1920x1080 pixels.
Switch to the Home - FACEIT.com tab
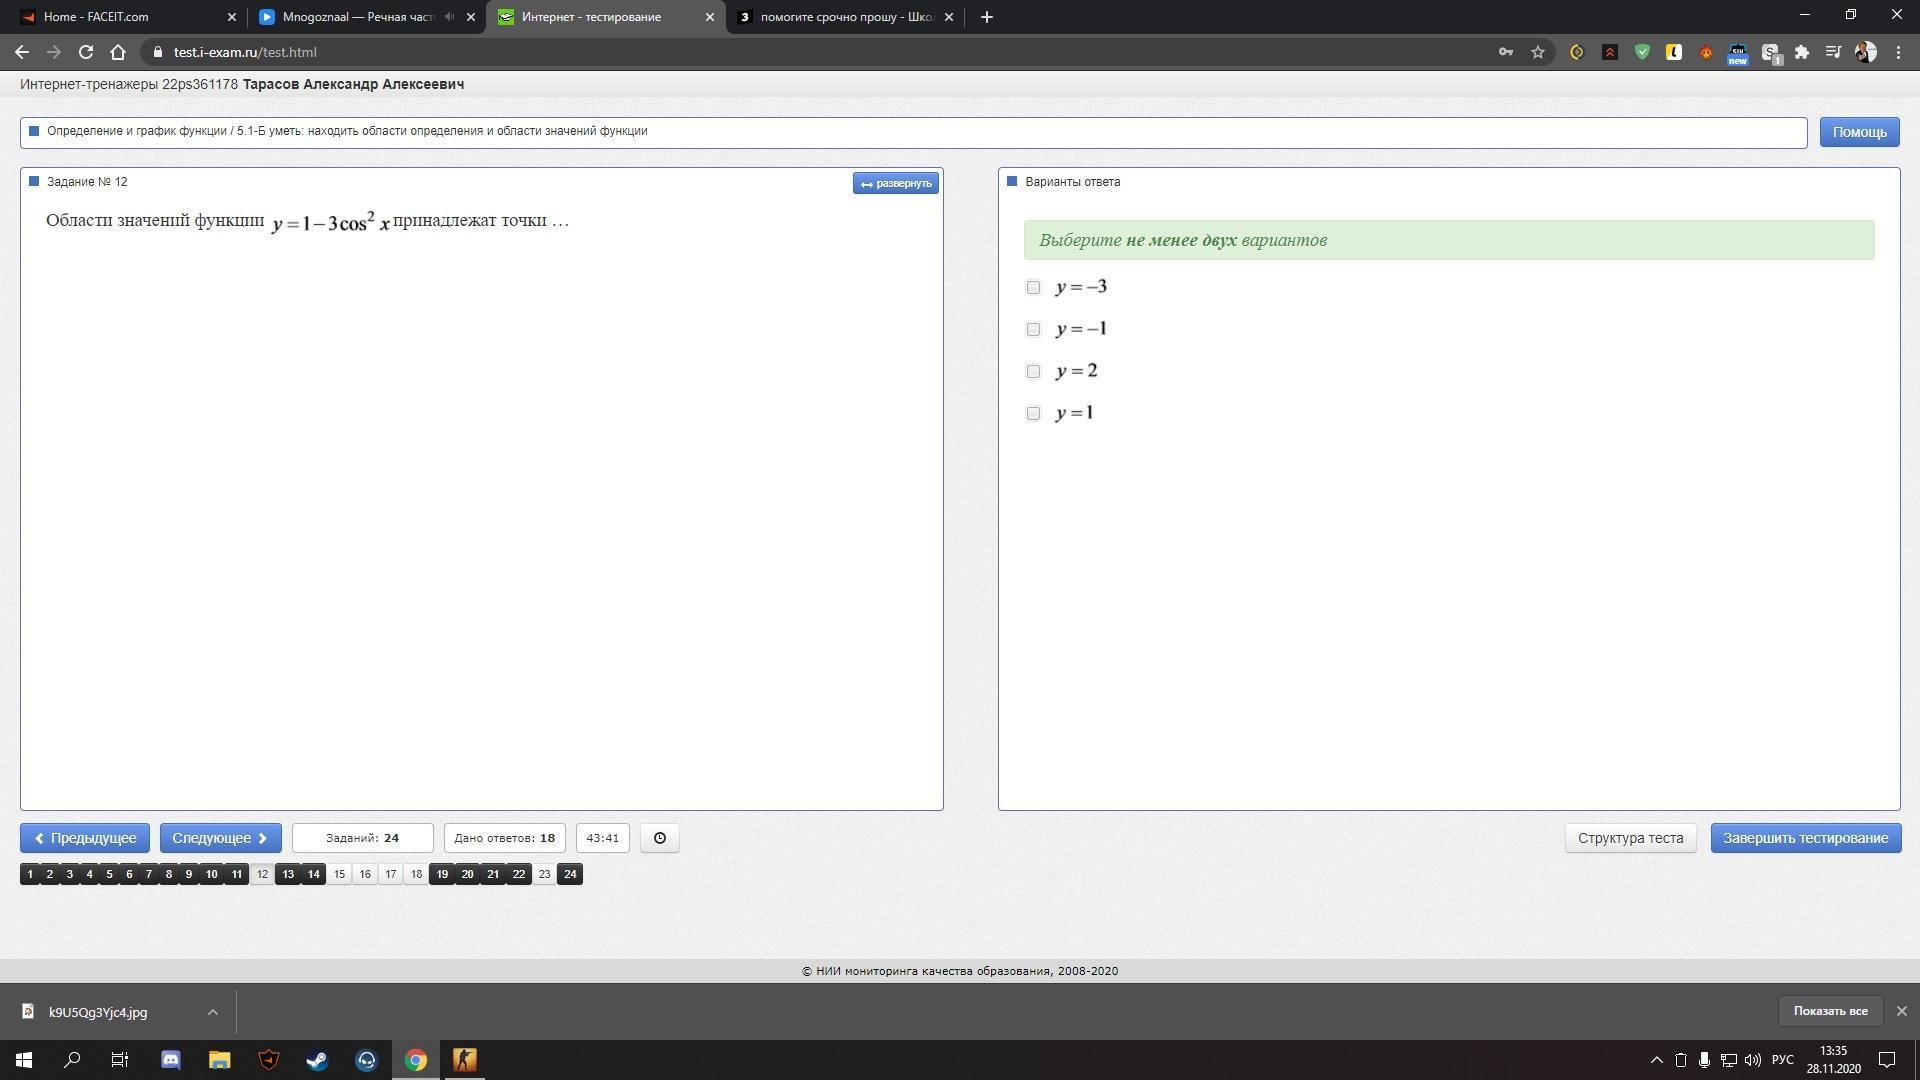tap(120, 17)
